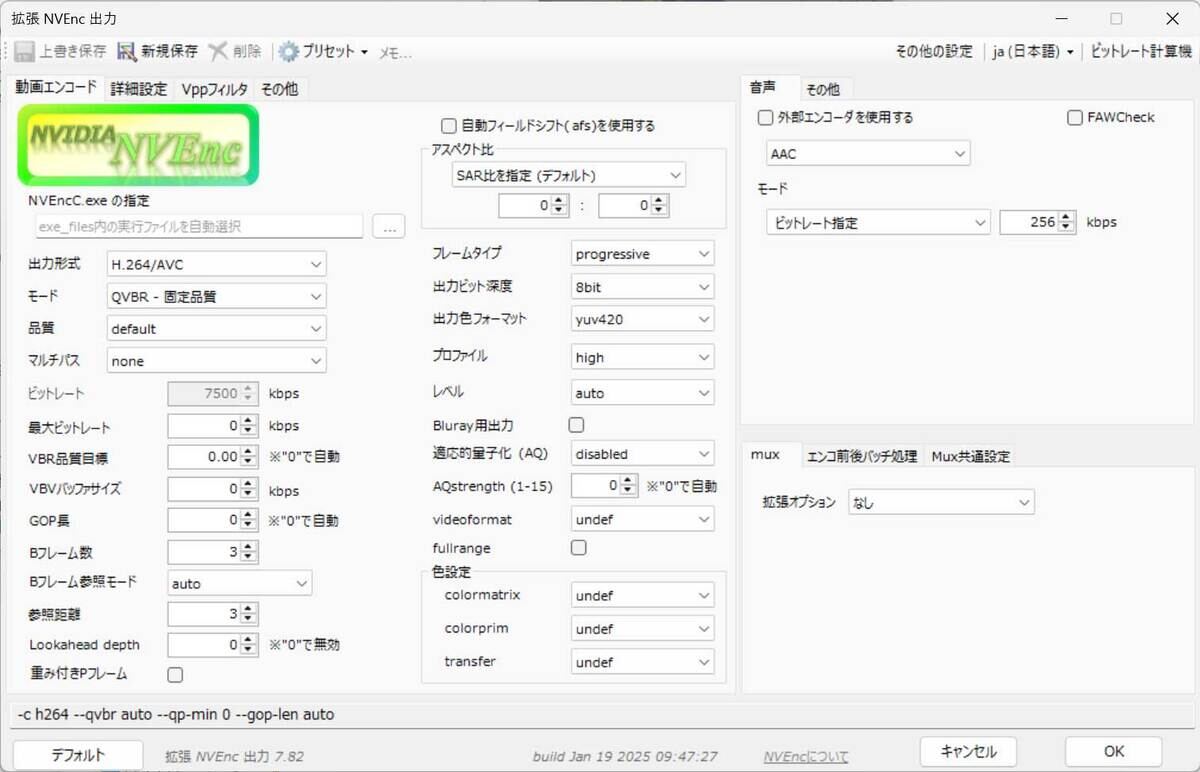
Task: Check 外部エンコーダを使用する
Action: pos(766,117)
